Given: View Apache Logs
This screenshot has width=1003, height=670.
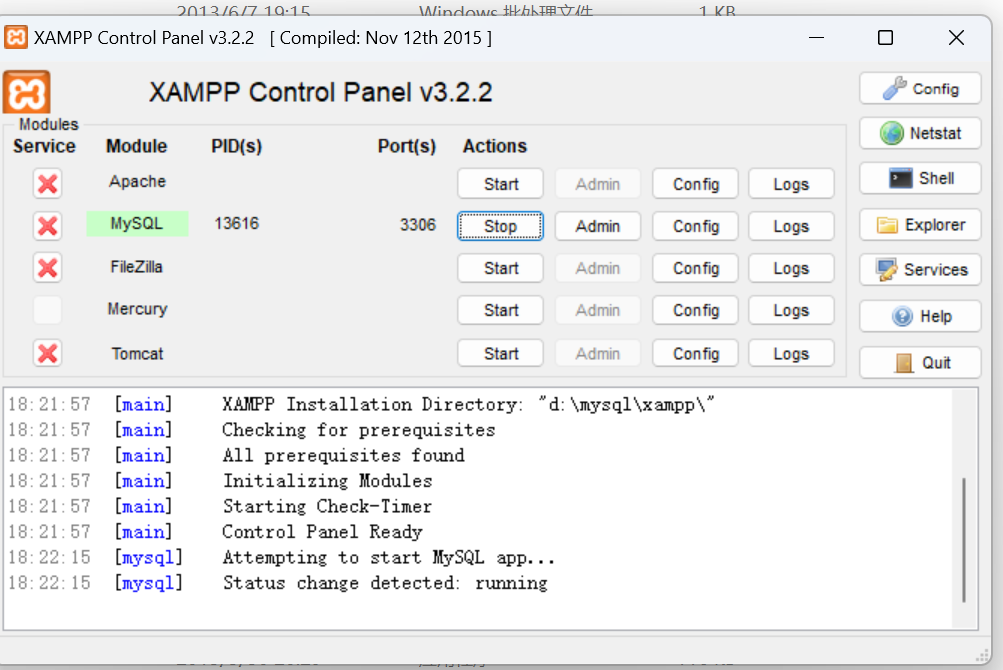Looking at the screenshot, I should [x=791, y=184].
